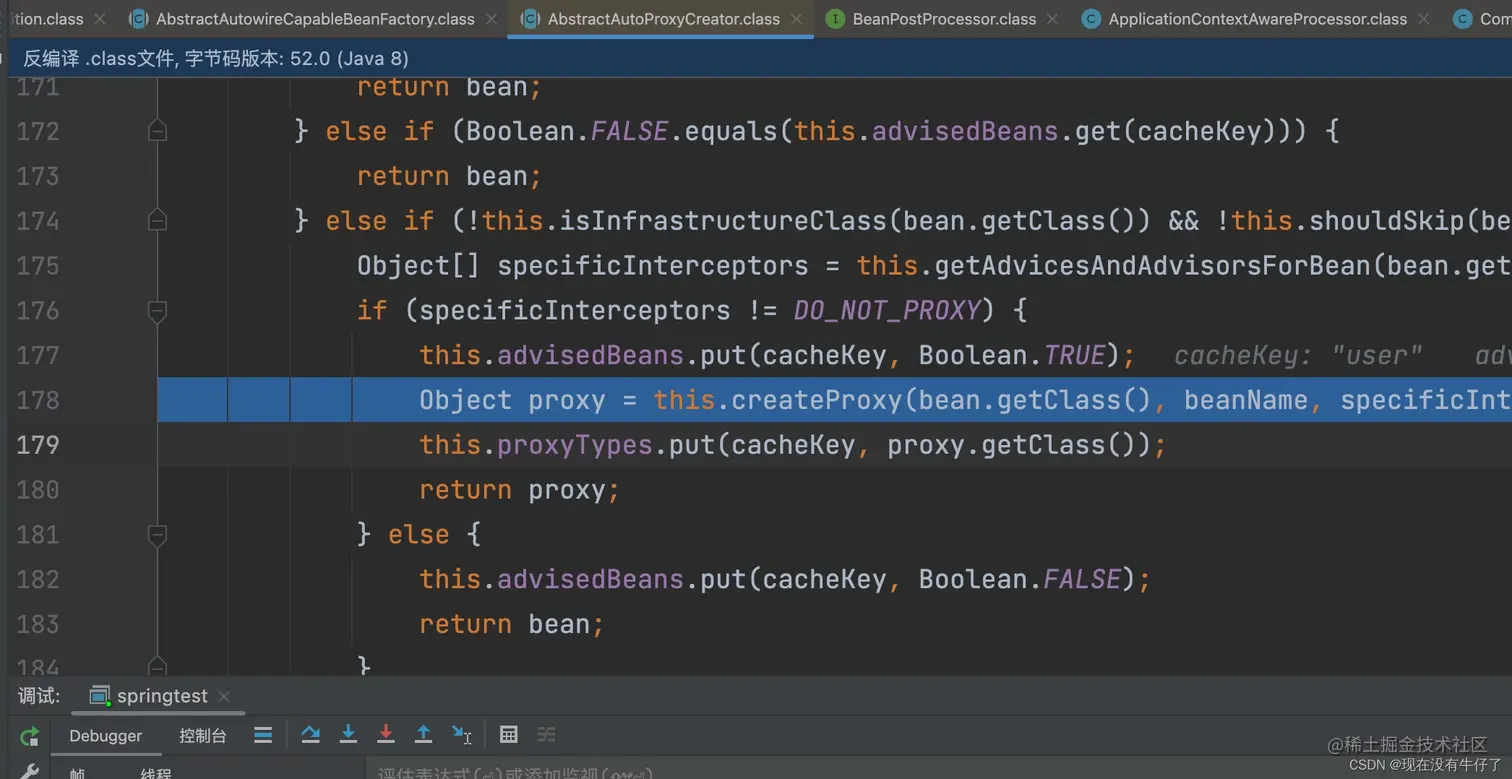Viewport: 1512px width, 779px height.
Task: Collapse the code block at line 174
Action: [x=157, y=220]
